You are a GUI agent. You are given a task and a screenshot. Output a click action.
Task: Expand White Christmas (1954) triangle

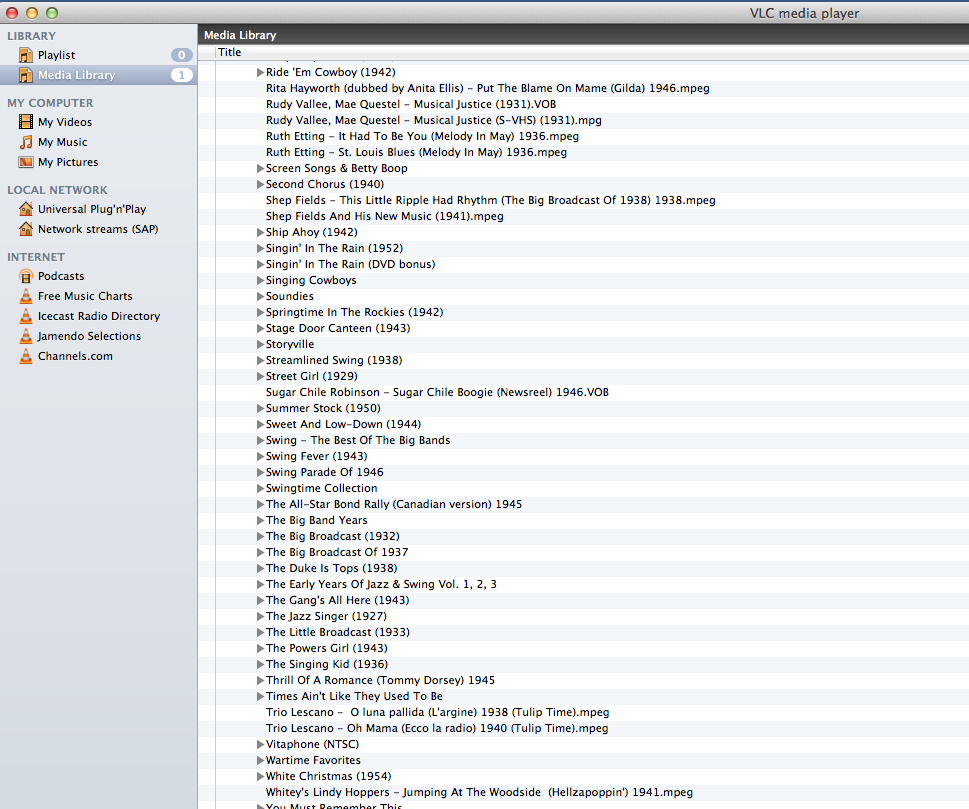pyautogui.click(x=260, y=776)
